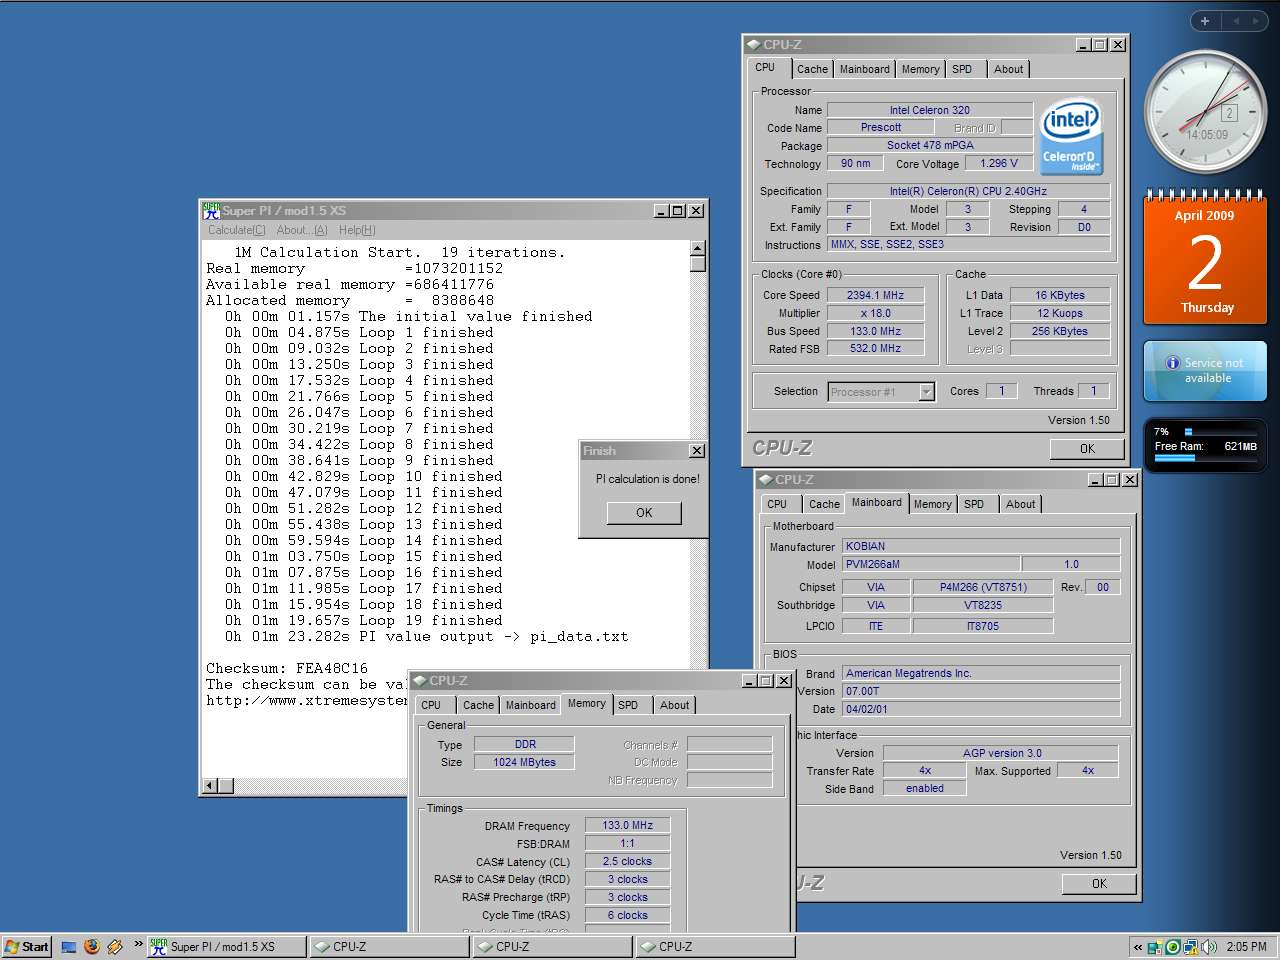Open About tab in Mainboard CPU-Z window

1020,504
